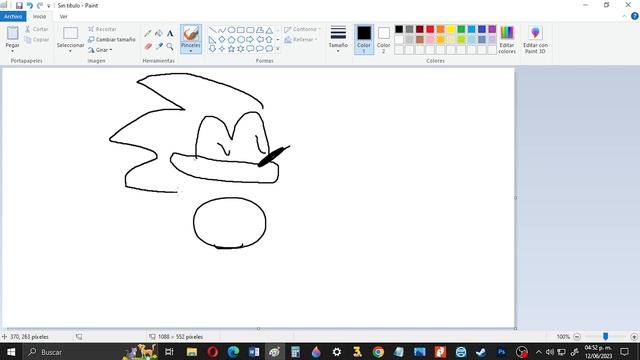Switch to the Inicio tab
This screenshot has width=640, height=360.
coord(39,16)
